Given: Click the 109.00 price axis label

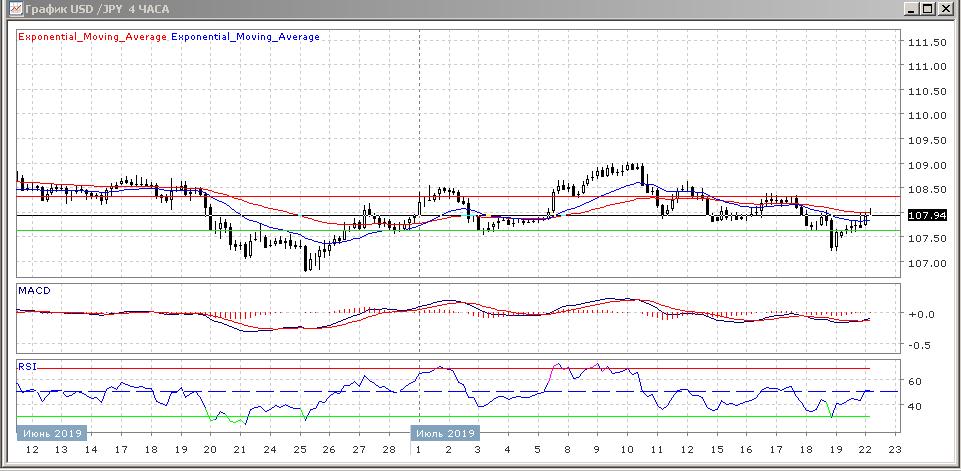Looking at the screenshot, I should pyautogui.click(x=927, y=165).
